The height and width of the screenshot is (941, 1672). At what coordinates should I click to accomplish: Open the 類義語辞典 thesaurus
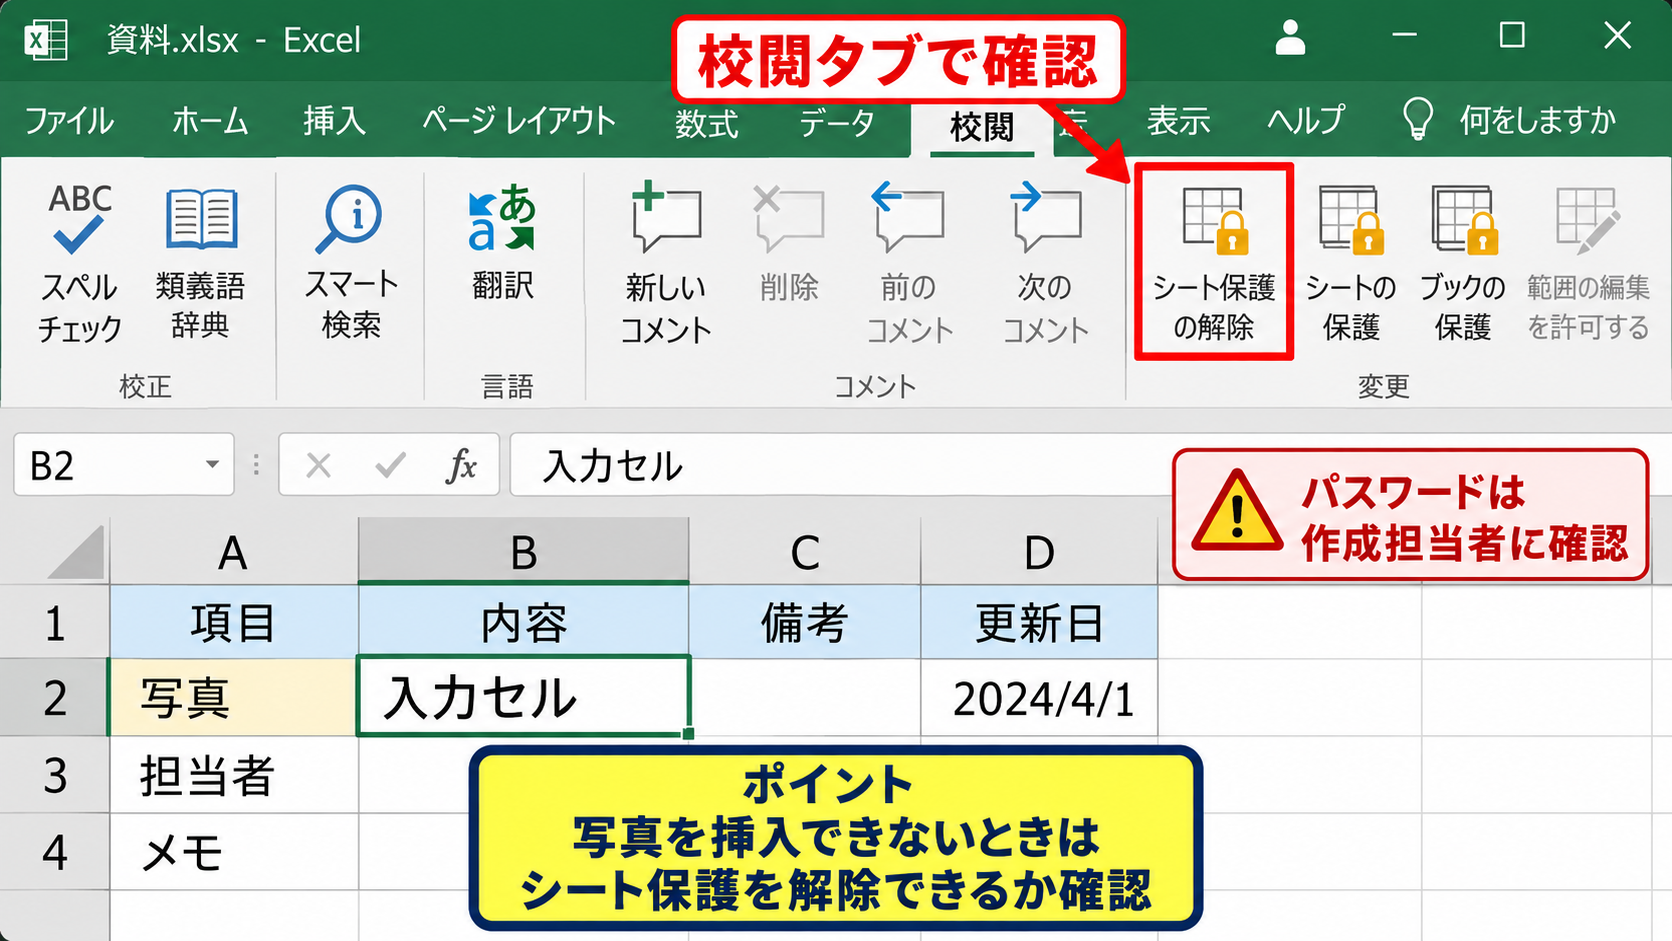click(201, 262)
